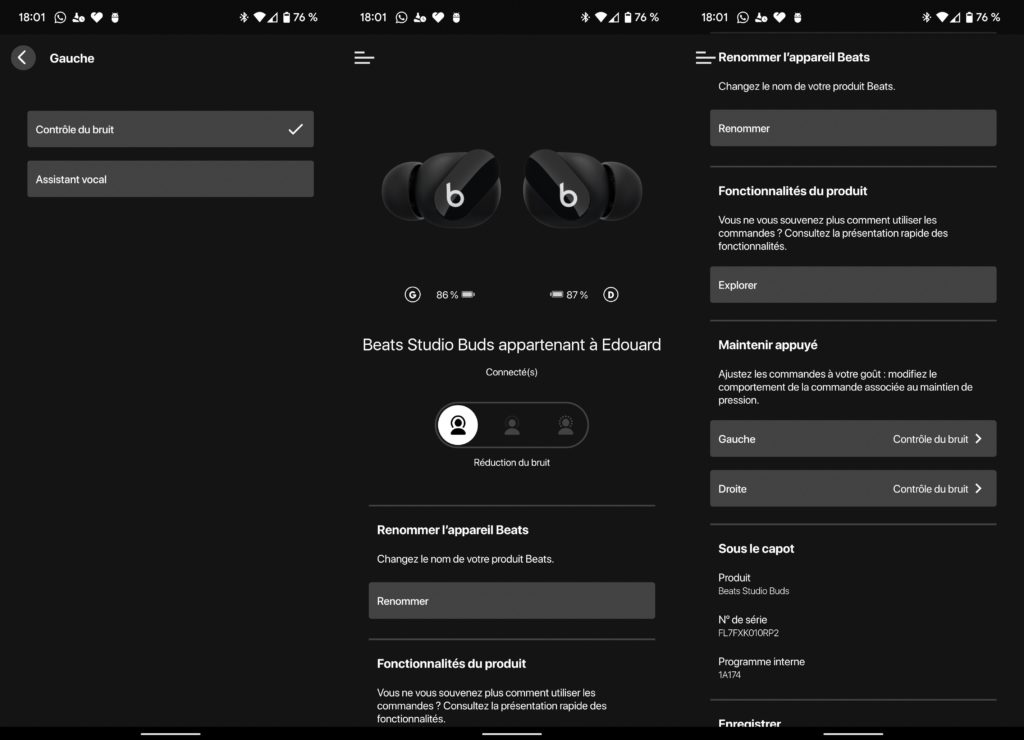The width and height of the screenshot is (1024, 740).
Task: Tap device name Beats Studio Buds appartenant à Edouard
Action: [511, 345]
